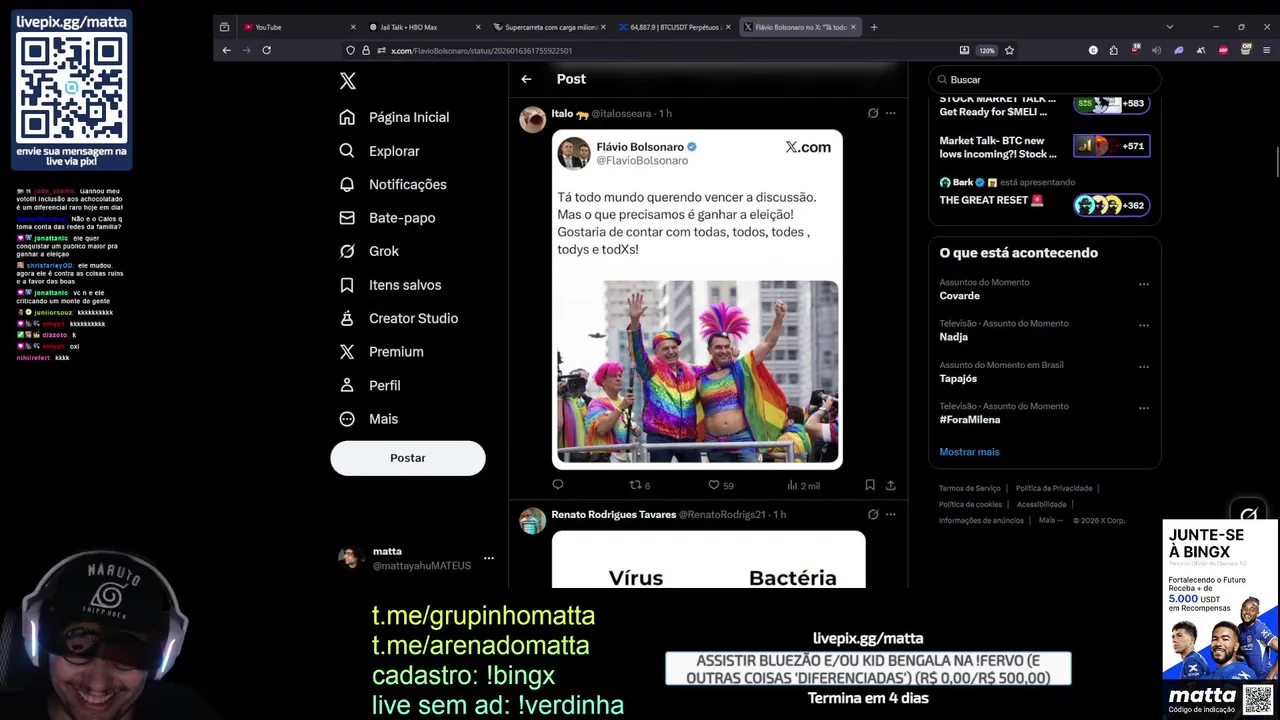The image size is (1280, 720).
Task: Bookmark Italo's post
Action: [870, 485]
